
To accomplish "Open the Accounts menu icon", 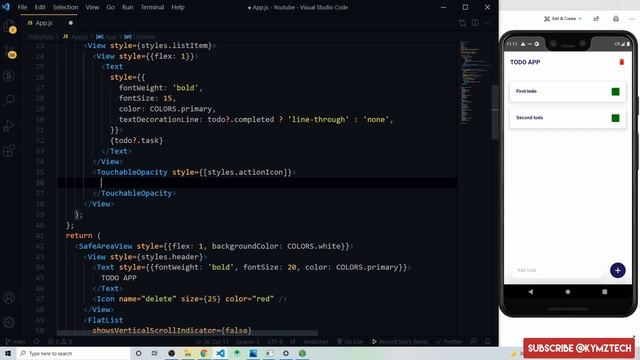I will coord(9,298).
